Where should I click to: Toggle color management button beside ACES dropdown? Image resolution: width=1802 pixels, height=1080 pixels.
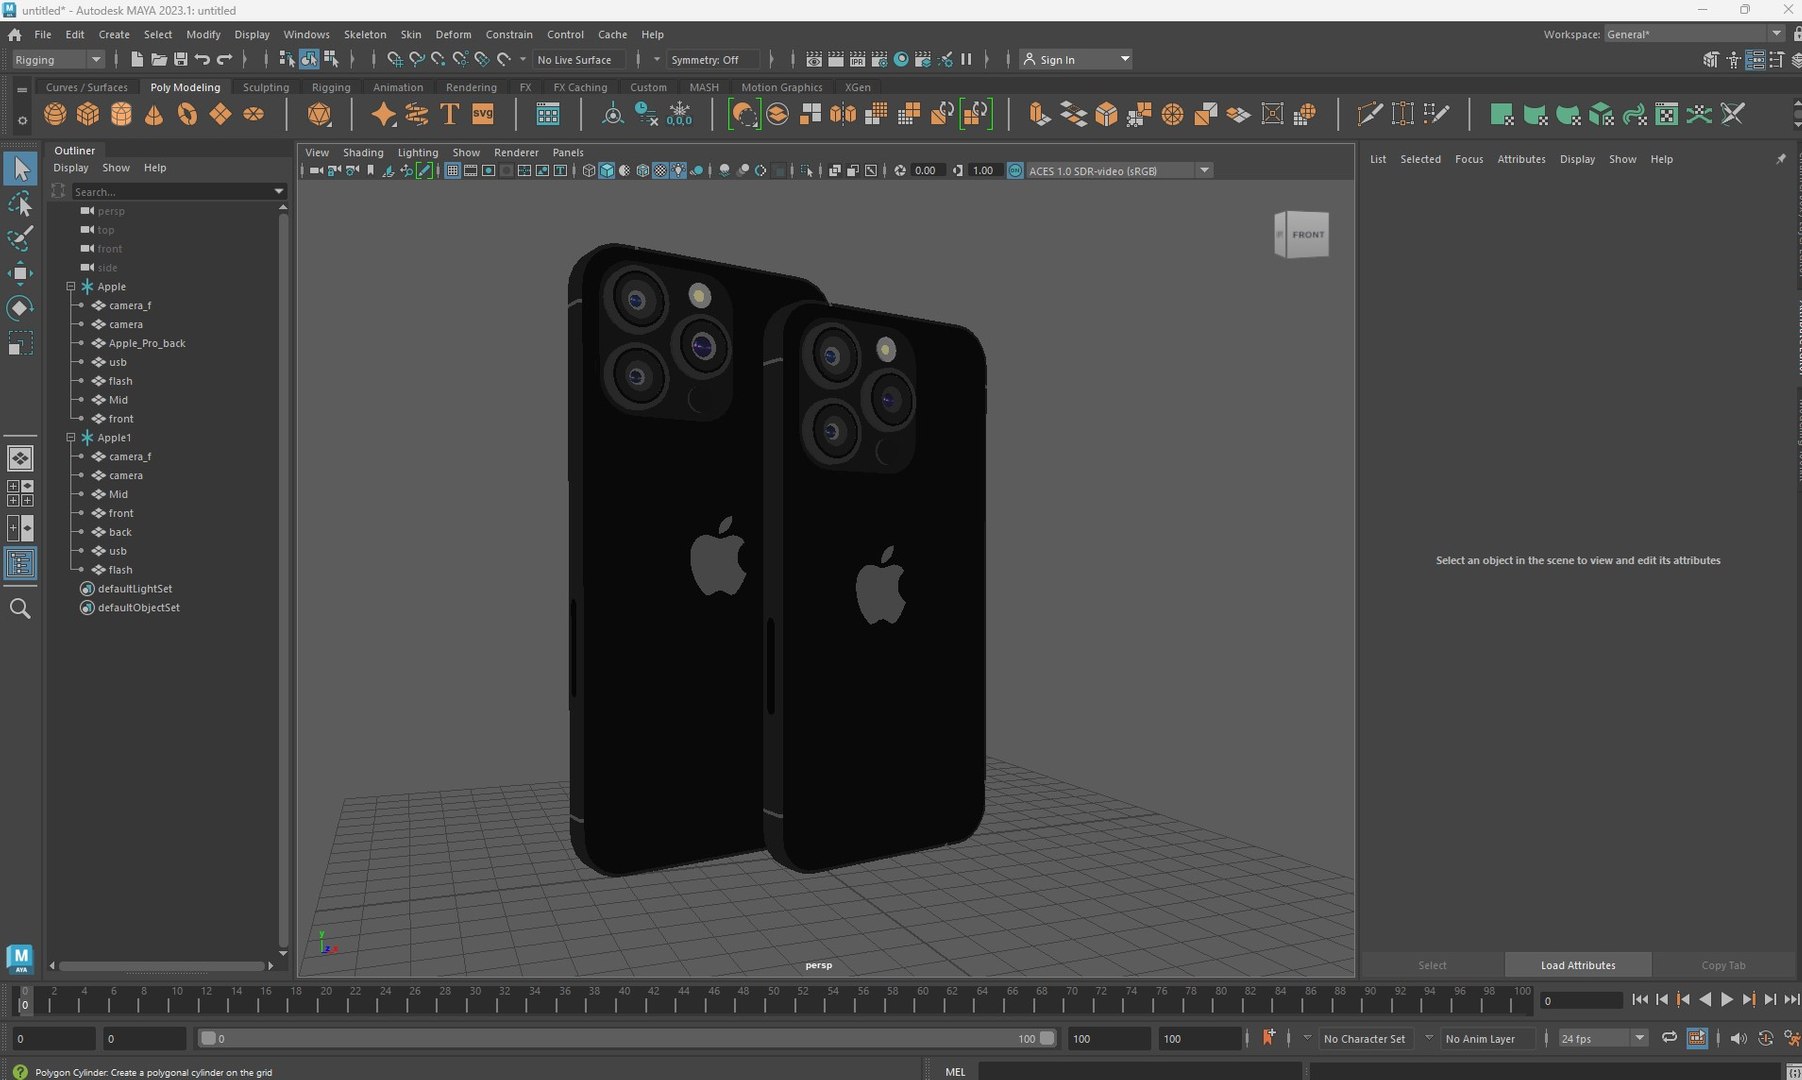[x=1015, y=171]
